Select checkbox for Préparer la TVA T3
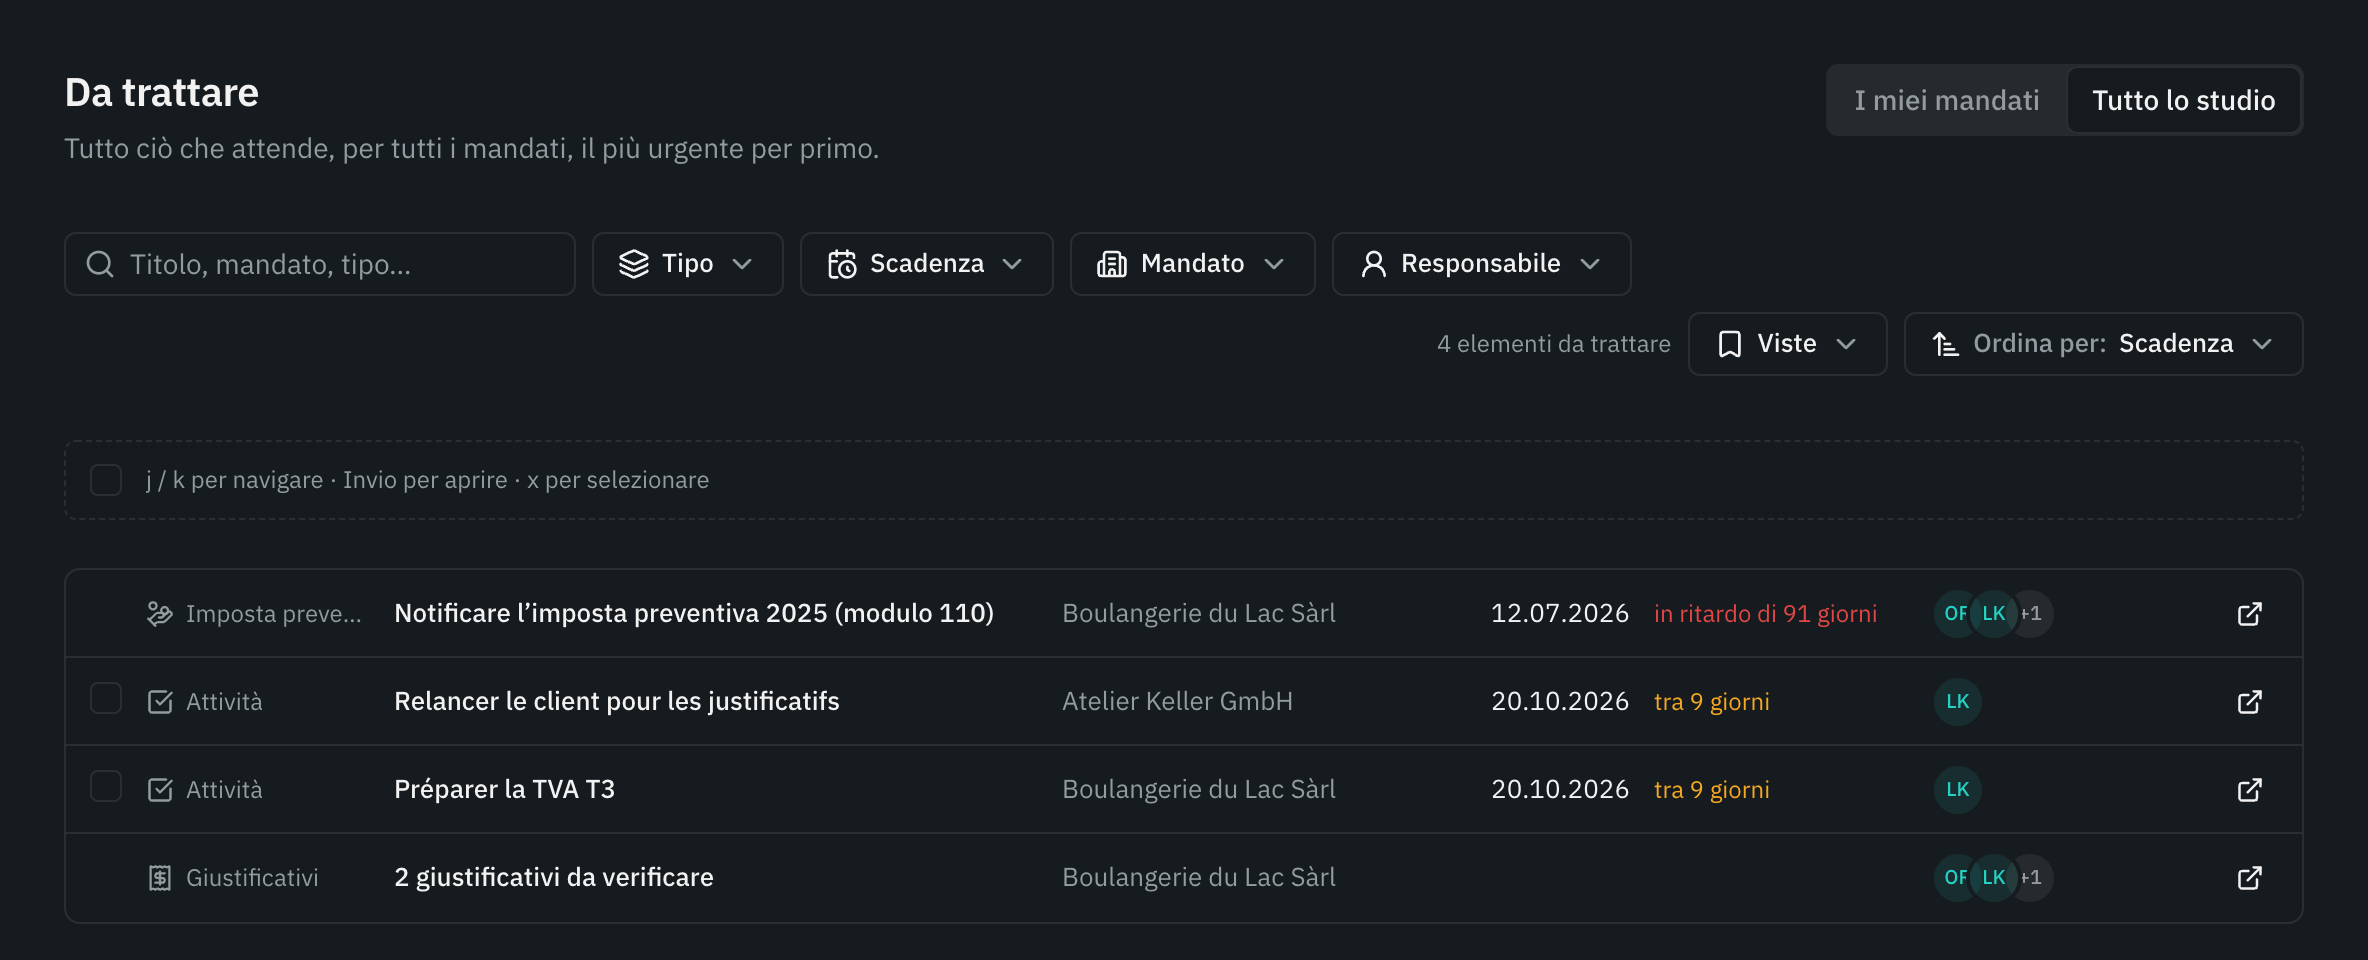 [106, 786]
